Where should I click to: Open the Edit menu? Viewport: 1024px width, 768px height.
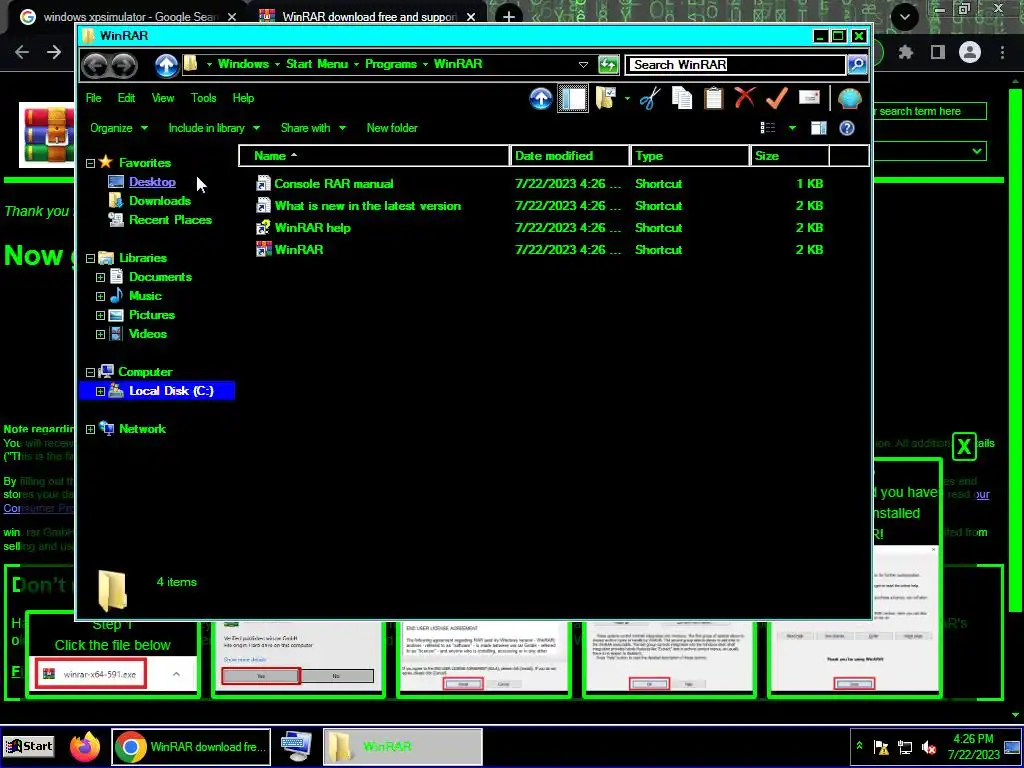pyautogui.click(x=126, y=98)
